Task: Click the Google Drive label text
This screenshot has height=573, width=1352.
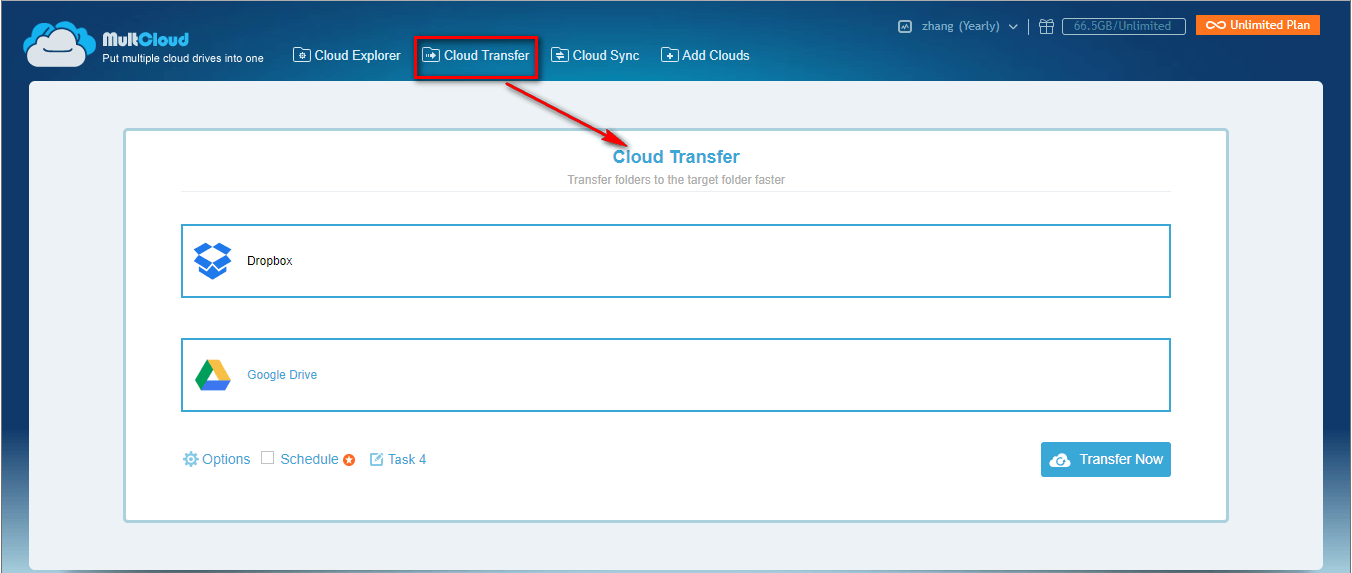Action: pyautogui.click(x=282, y=375)
